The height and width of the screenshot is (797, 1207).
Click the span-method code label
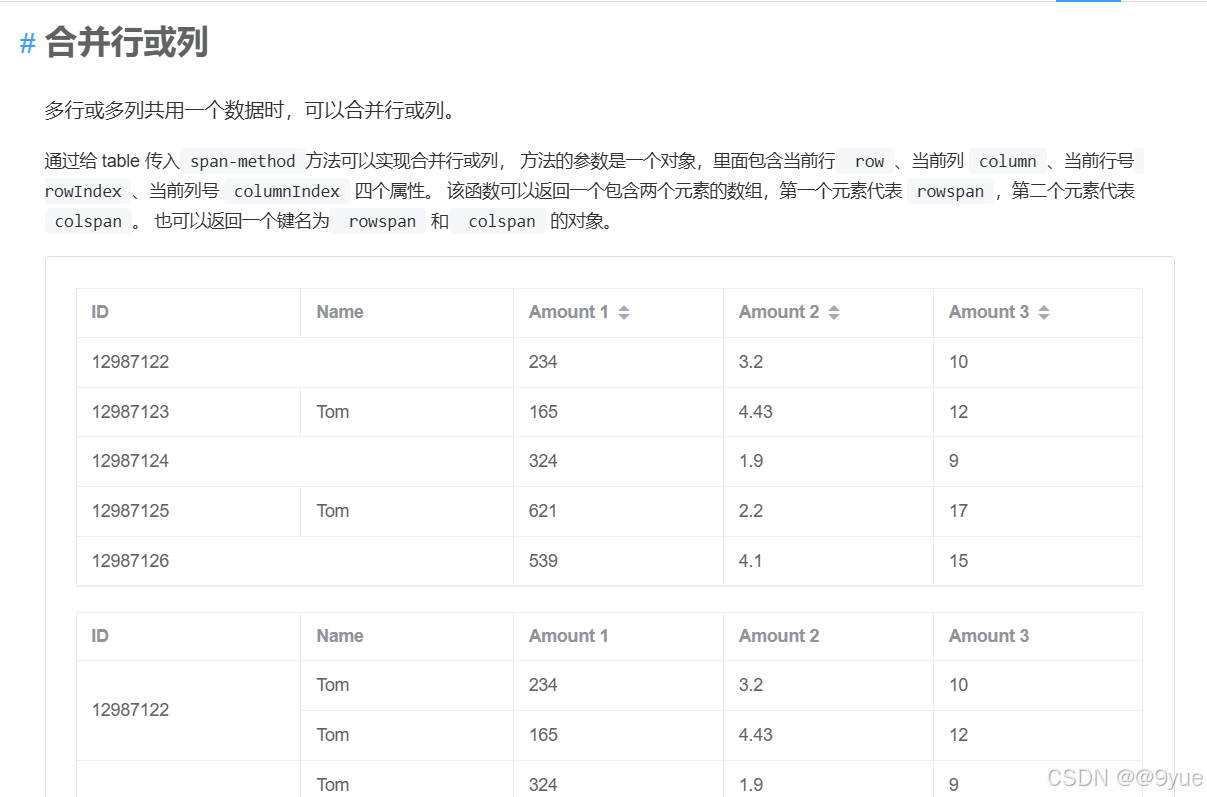click(243, 161)
